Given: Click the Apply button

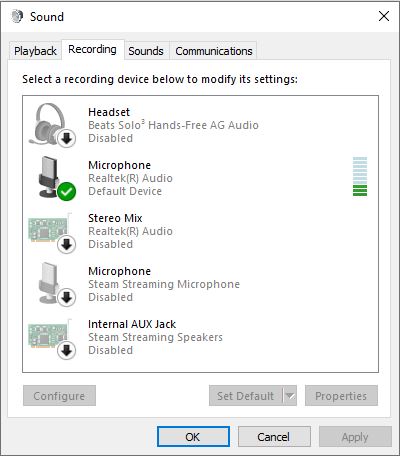Looking at the screenshot, I should tap(355, 437).
